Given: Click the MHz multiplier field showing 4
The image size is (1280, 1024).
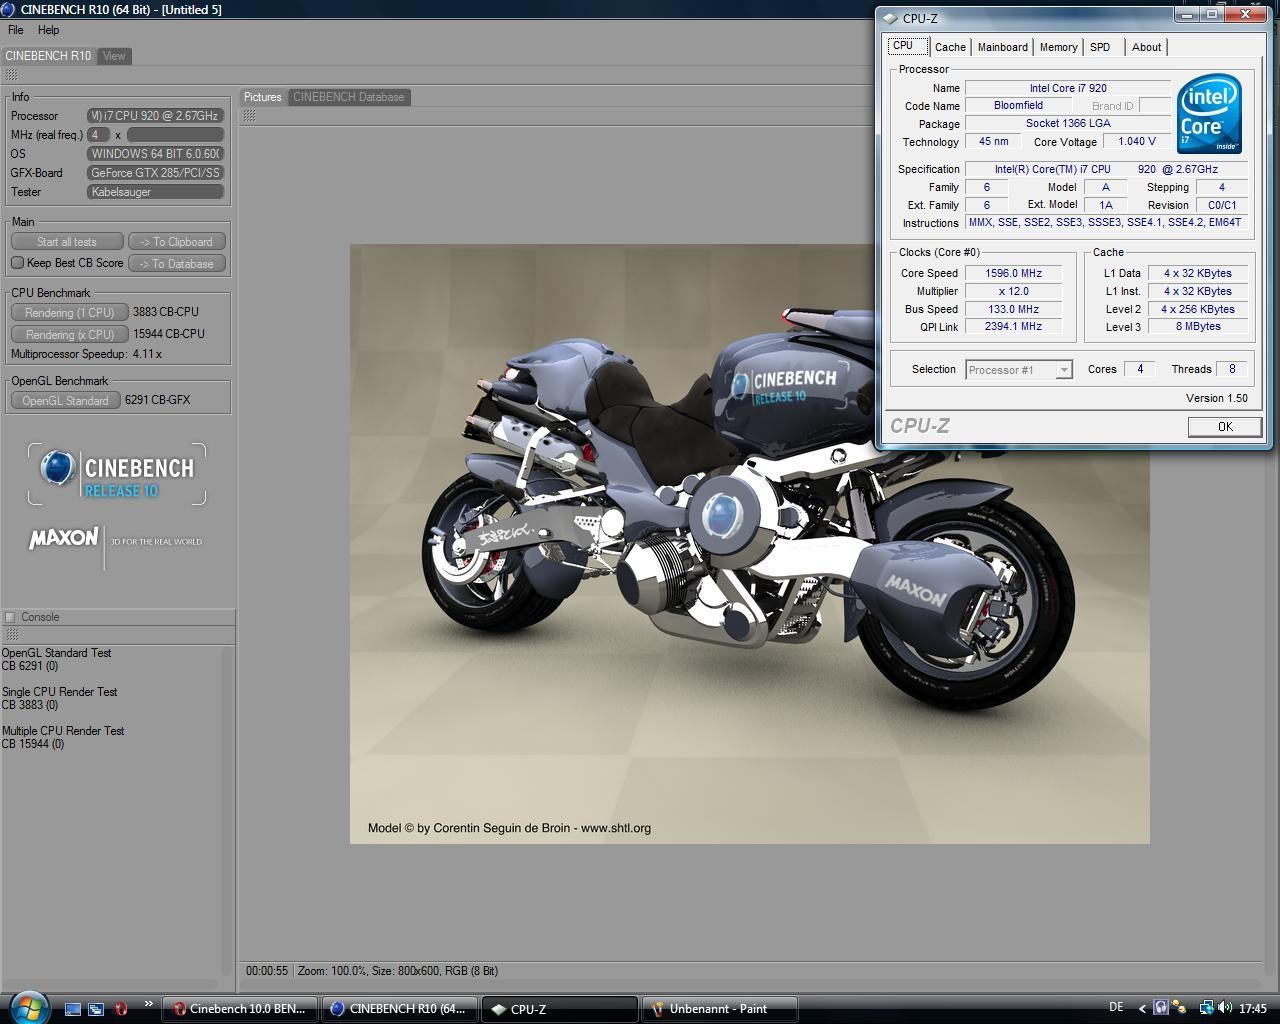Looking at the screenshot, I should click(98, 134).
